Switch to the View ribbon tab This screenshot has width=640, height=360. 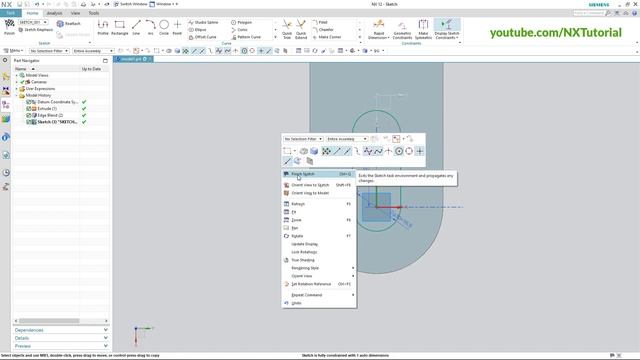(76, 13)
